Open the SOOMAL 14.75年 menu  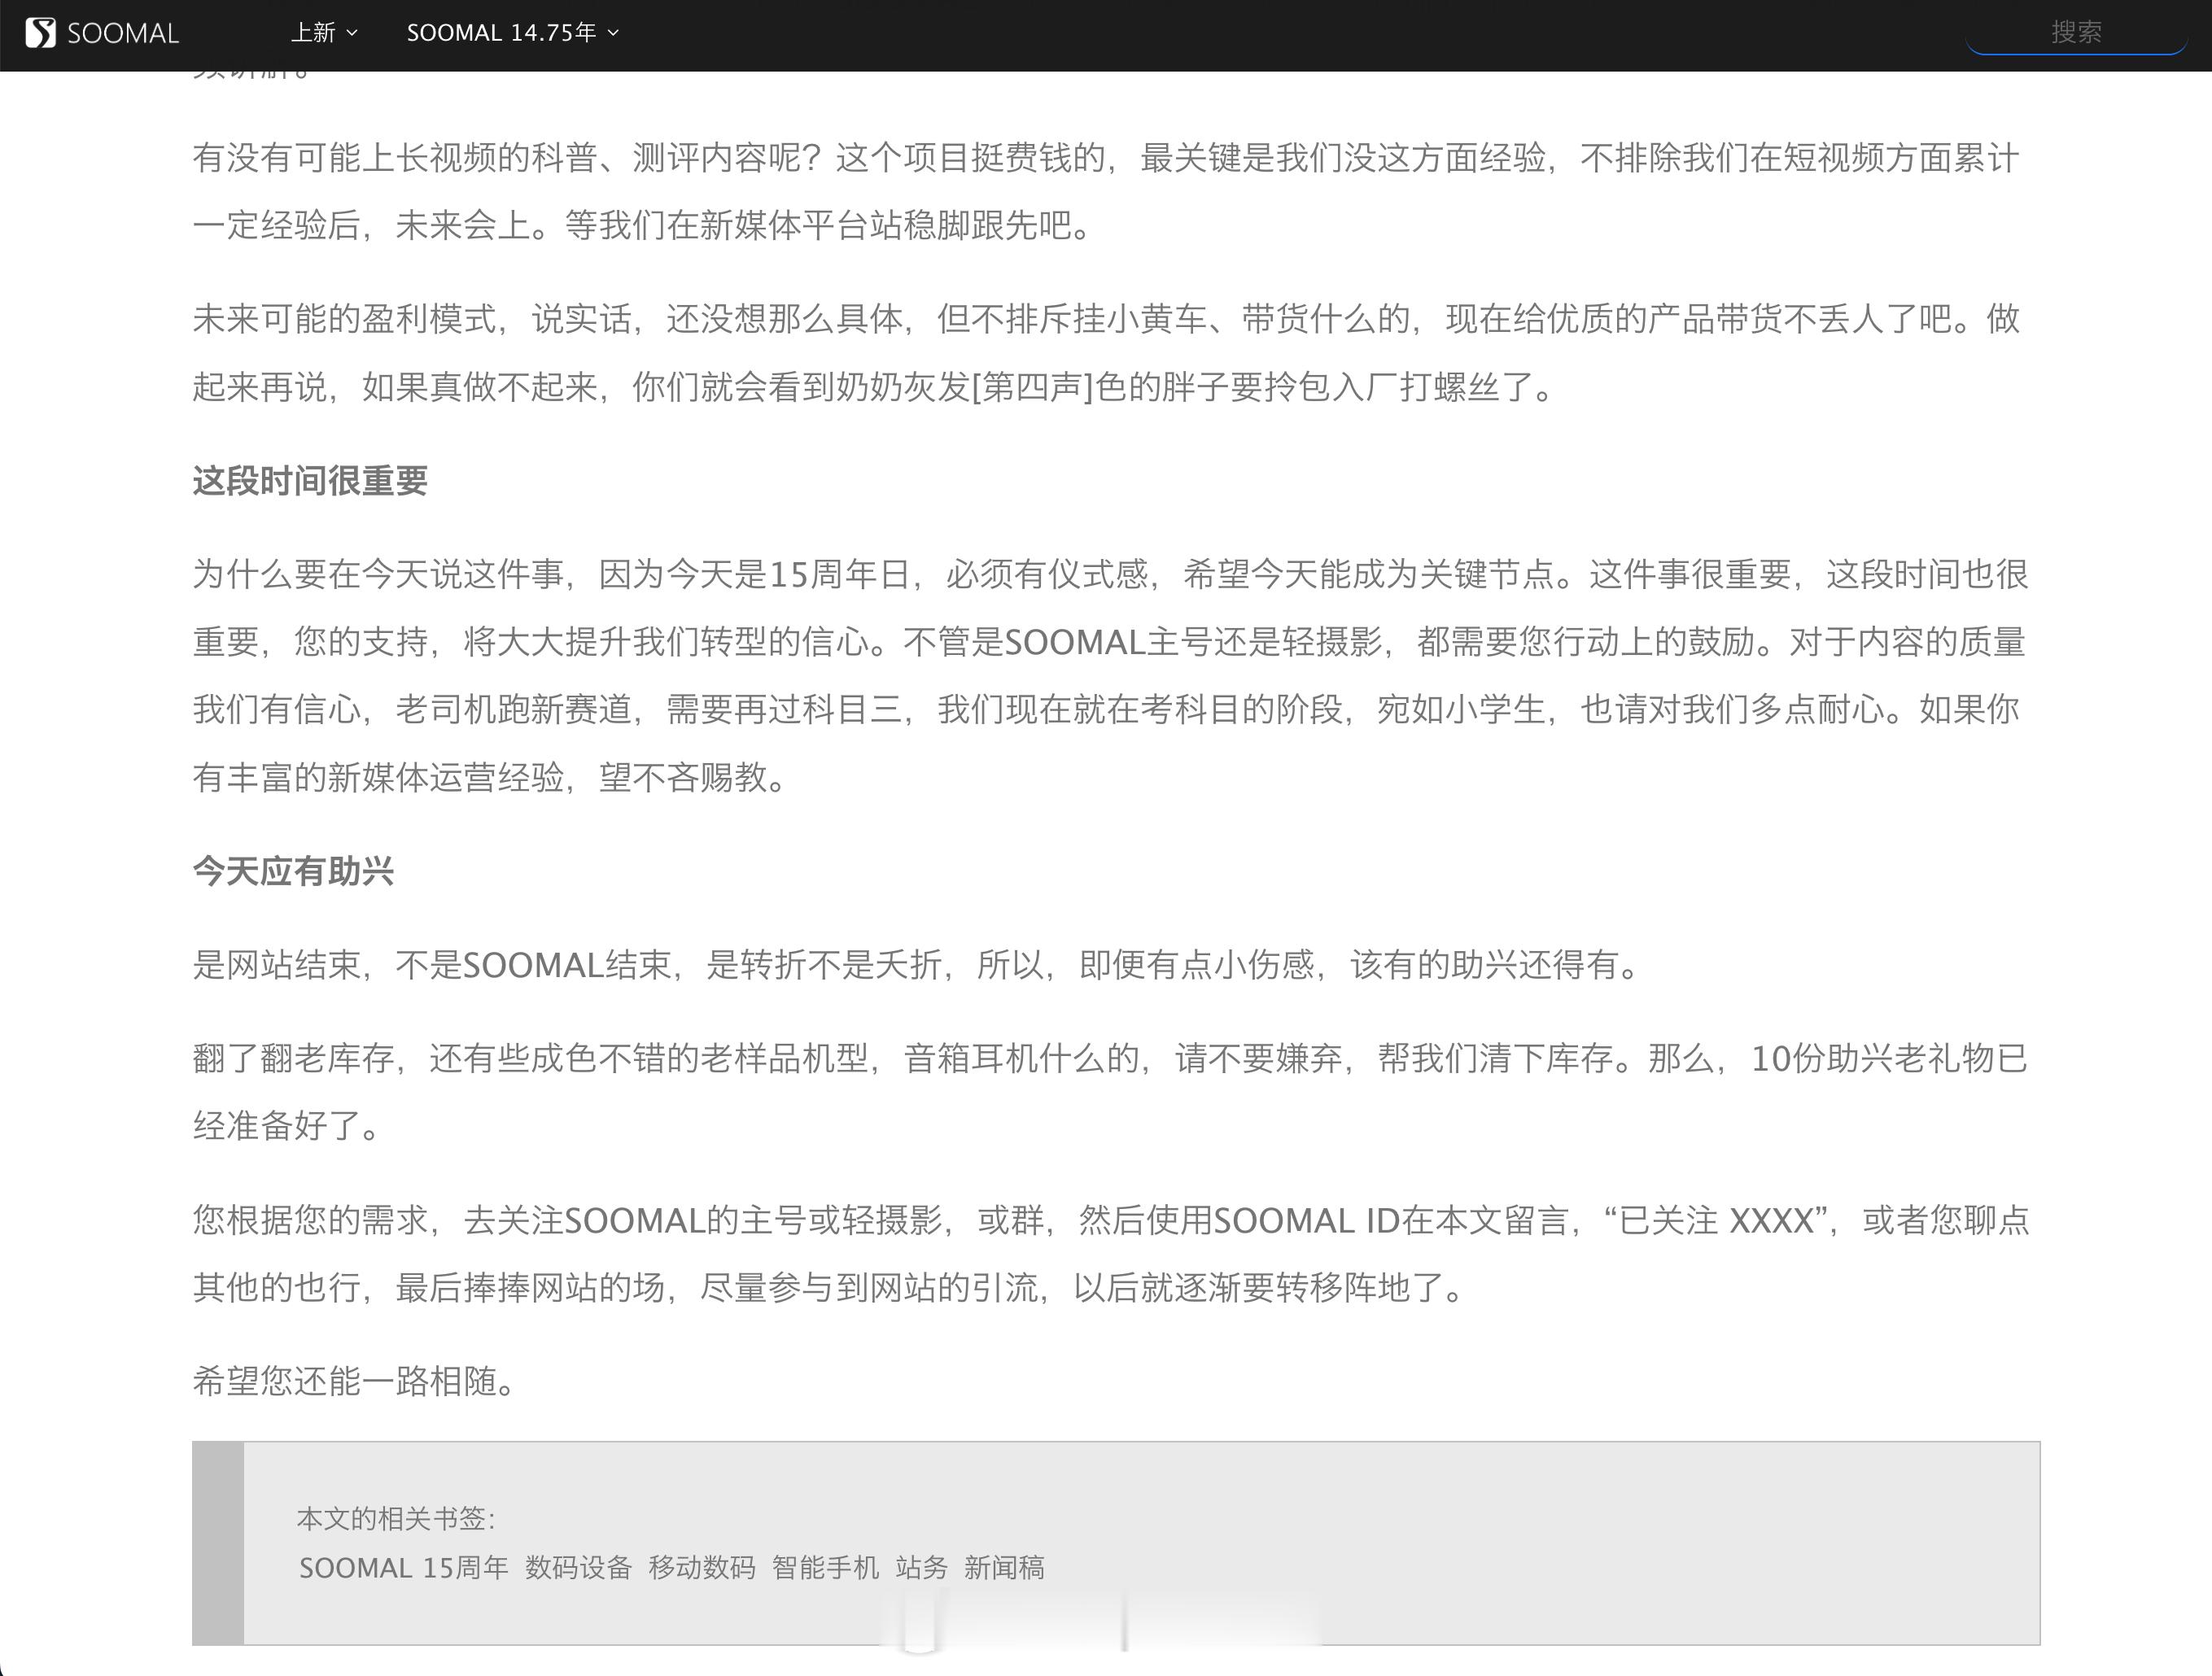[x=502, y=33]
